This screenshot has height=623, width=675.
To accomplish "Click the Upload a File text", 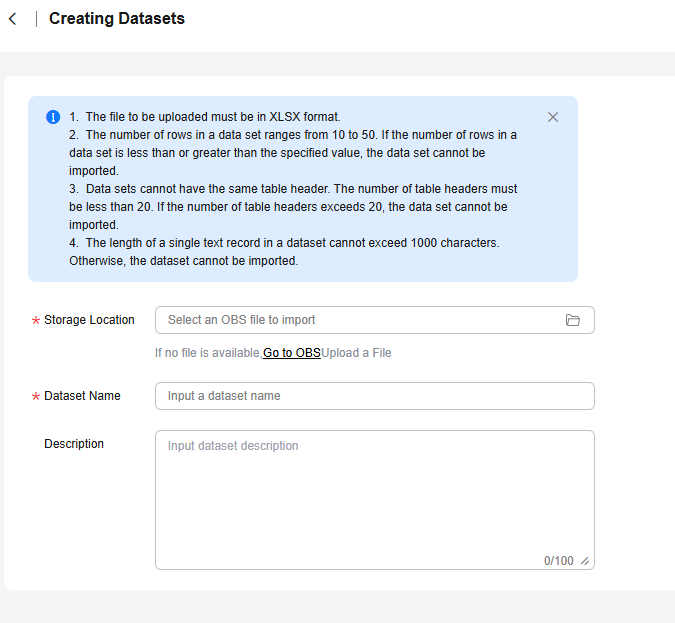I will point(356,353).
